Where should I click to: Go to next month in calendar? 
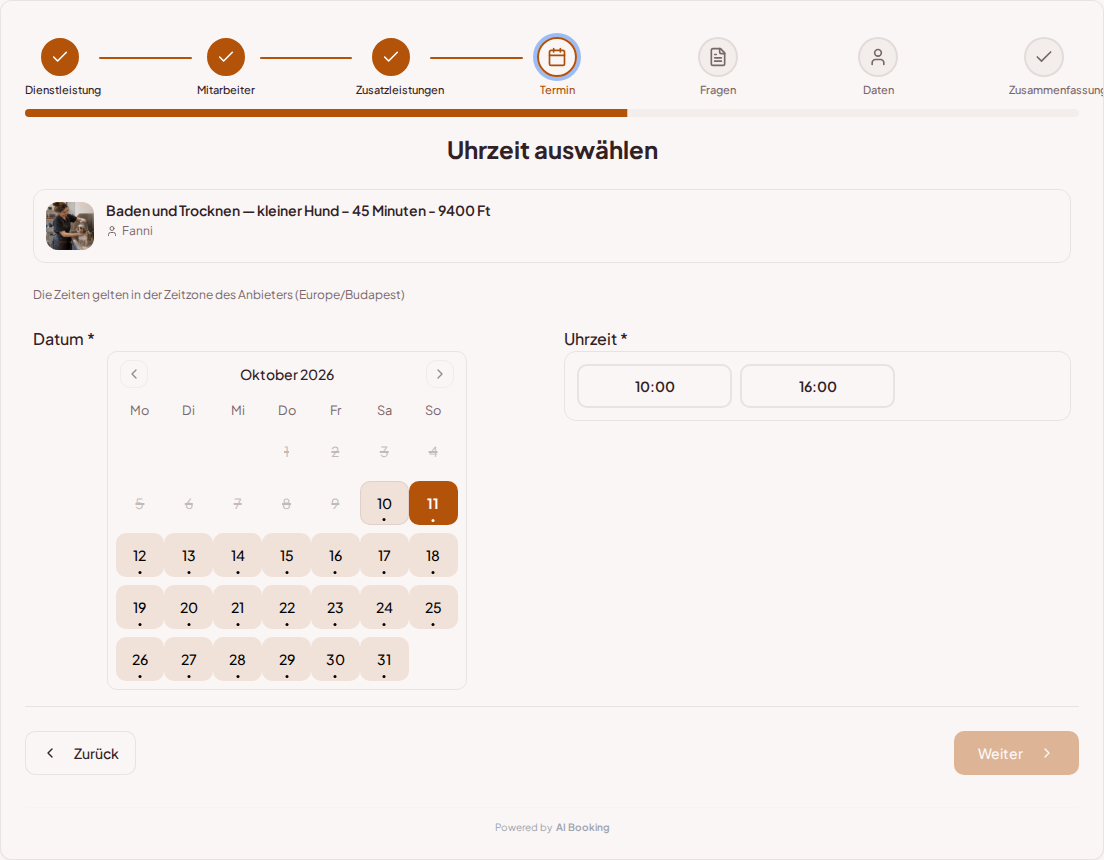439,374
